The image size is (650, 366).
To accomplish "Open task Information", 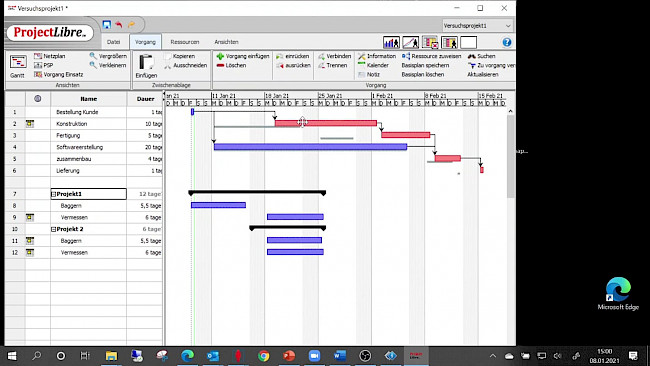I will click(377, 56).
